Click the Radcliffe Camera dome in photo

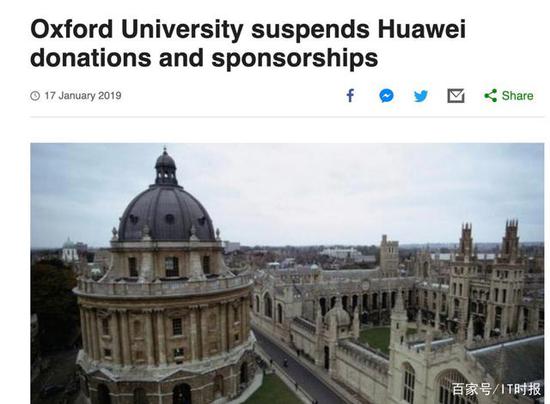click(167, 213)
